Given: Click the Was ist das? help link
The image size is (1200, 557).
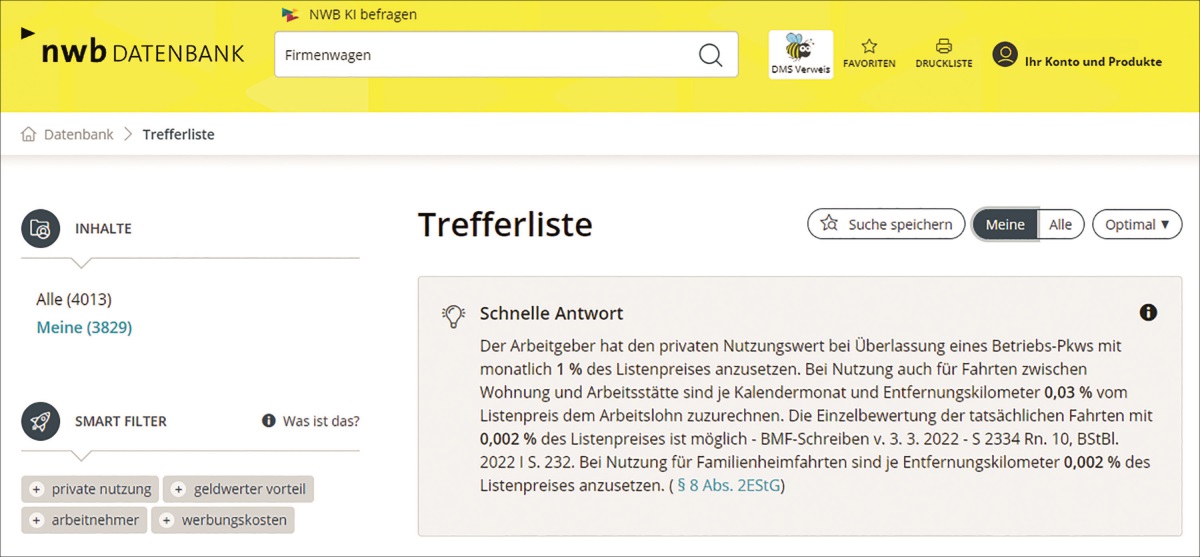Looking at the screenshot, I should click(320, 421).
